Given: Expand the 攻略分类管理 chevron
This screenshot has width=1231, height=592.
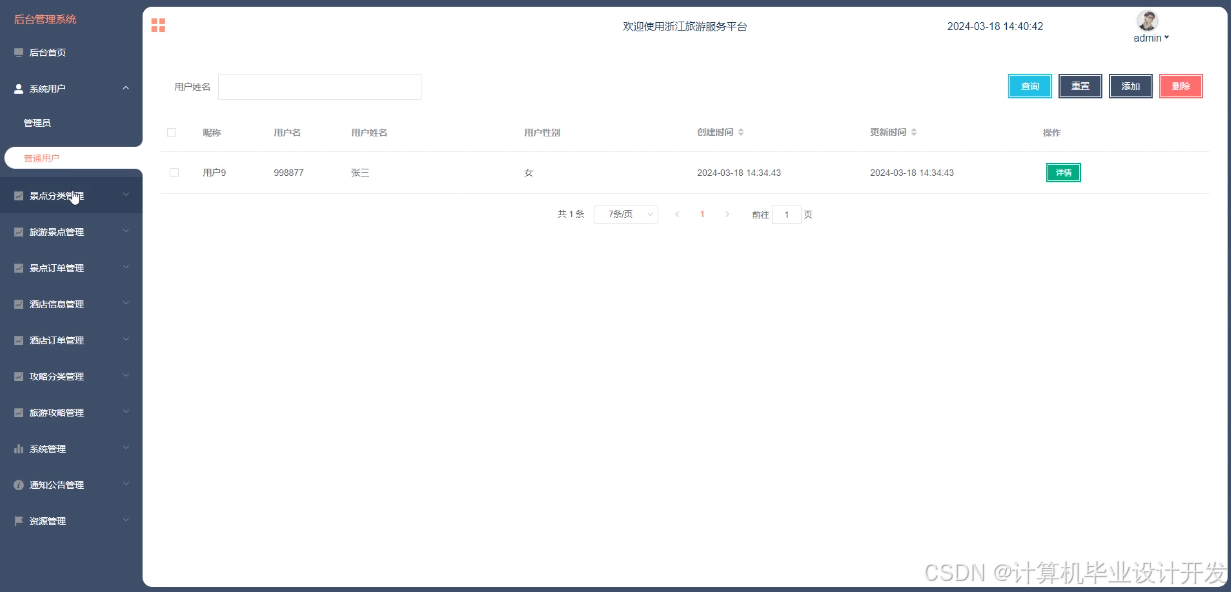Looking at the screenshot, I should coord(126,376).
